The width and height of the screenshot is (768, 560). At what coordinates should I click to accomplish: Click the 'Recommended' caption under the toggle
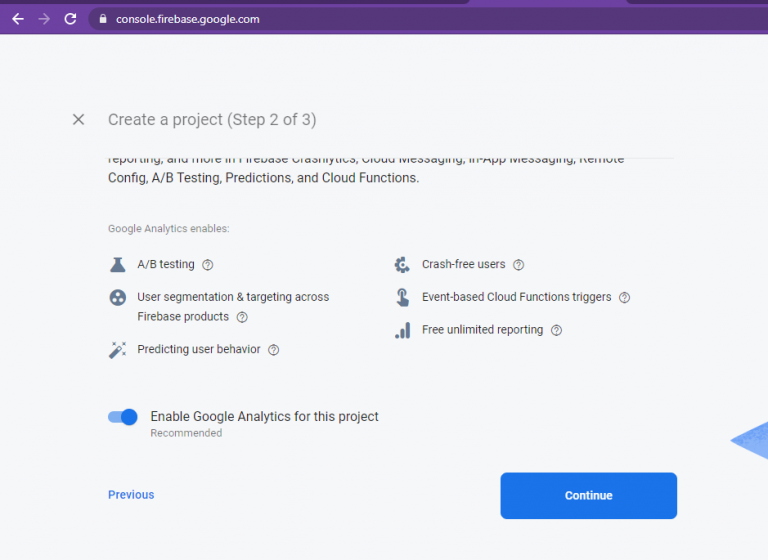coord(186,433)
